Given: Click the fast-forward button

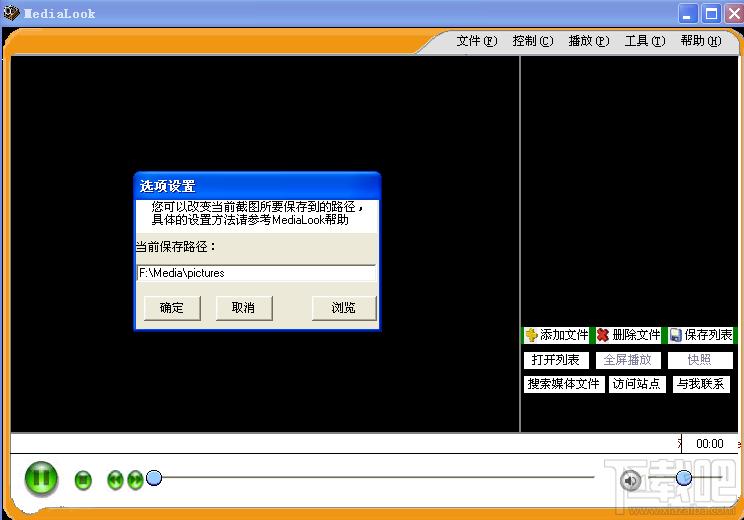Looking at the screenshot, I should [135, 480].
